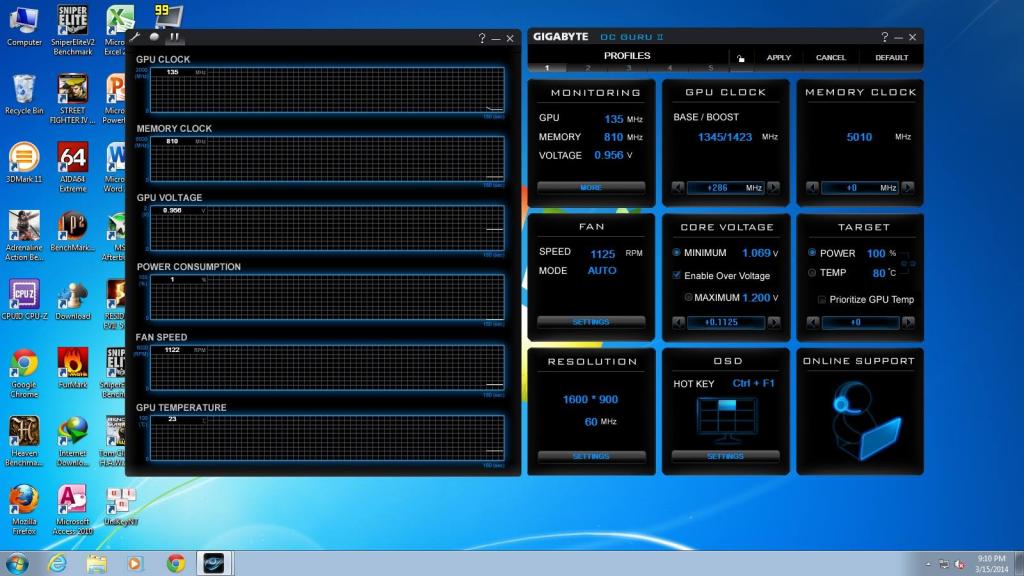The image size is (1024, 576).
Task: Open OSD SETTINGS button
Action: click(x=726, y=456)
